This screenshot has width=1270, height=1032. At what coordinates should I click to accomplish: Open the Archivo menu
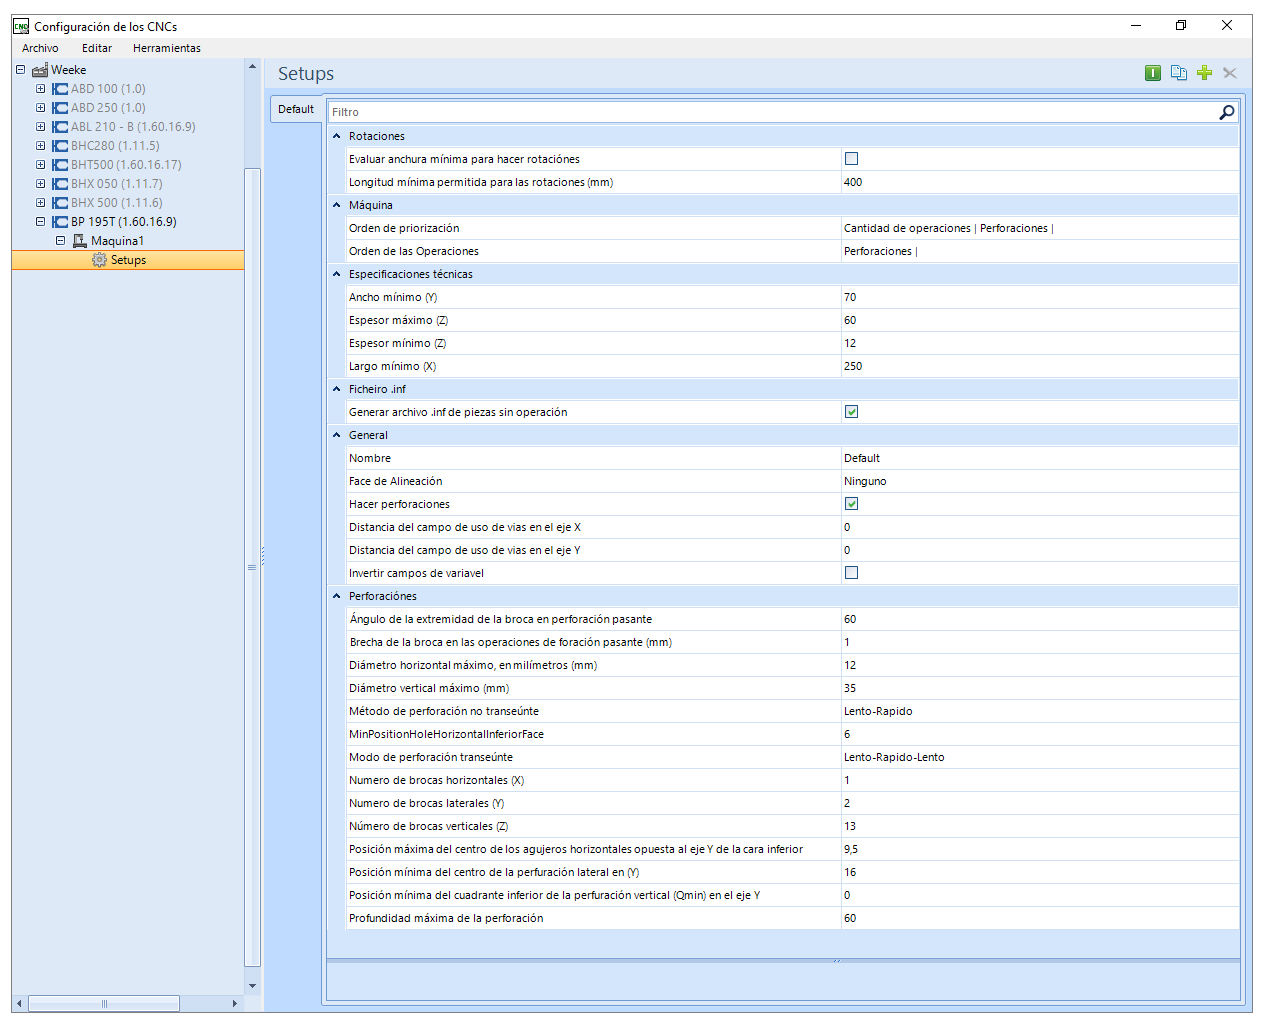(40, 48)
